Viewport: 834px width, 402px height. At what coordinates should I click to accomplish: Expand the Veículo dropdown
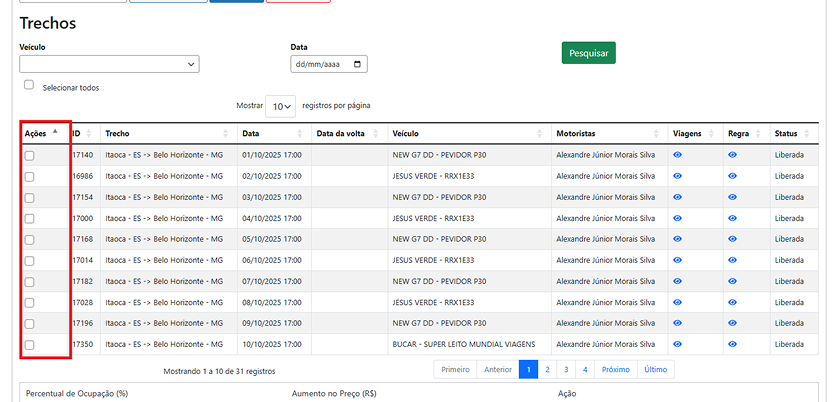109,64
